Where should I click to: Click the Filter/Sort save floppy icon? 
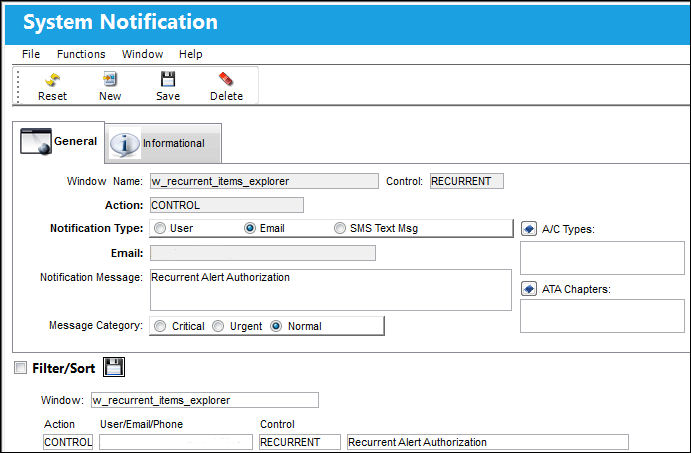point(114,367)
